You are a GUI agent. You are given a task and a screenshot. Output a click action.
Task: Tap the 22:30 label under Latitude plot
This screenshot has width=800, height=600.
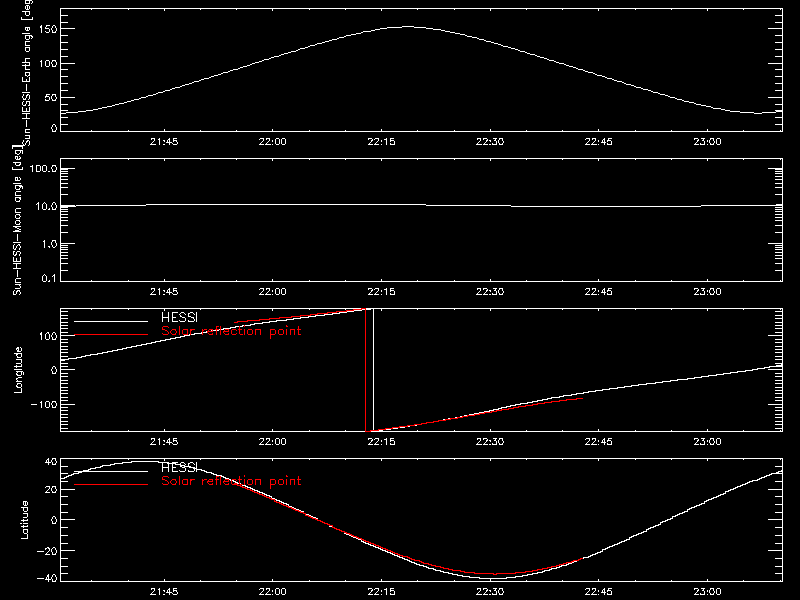490,592
